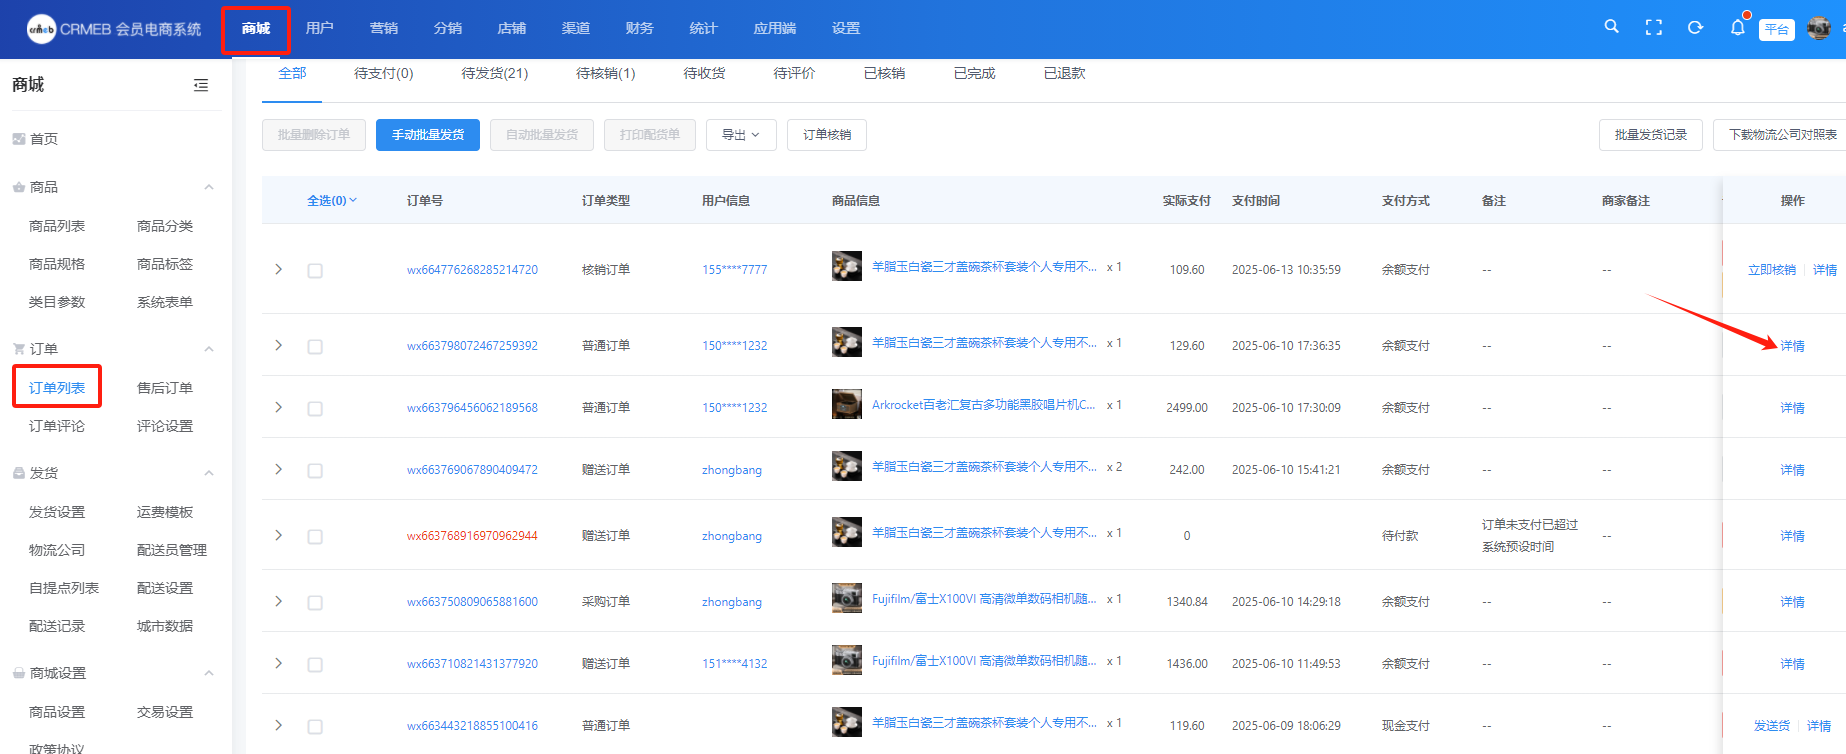1846x754 pixels.
Task: Click the CRMEB logo icon
Action: 41,29
